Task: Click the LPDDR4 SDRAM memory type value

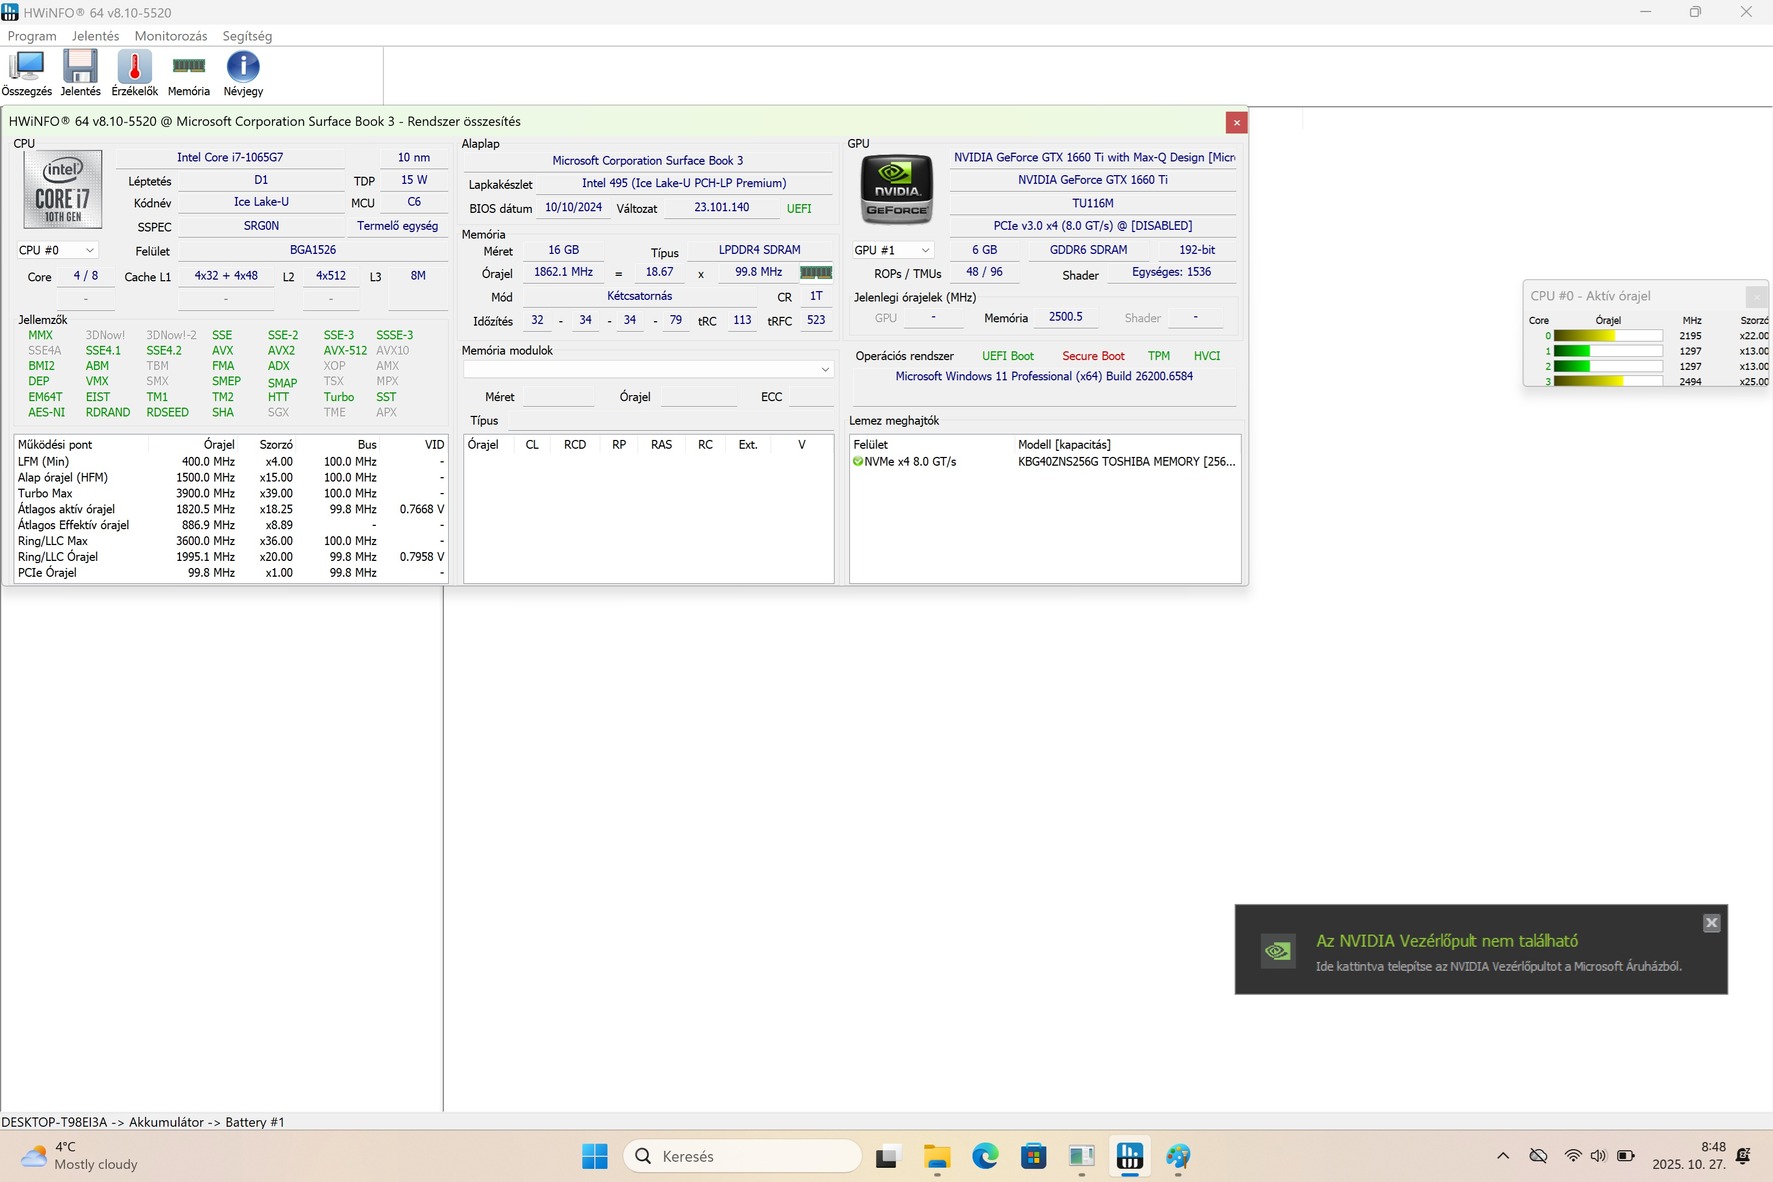Action: tap(759, 250)
